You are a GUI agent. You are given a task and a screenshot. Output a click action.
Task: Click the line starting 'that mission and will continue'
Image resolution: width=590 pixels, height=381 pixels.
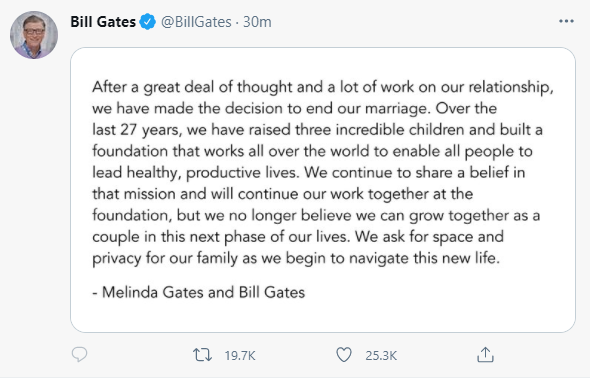(x=283, y=194)
